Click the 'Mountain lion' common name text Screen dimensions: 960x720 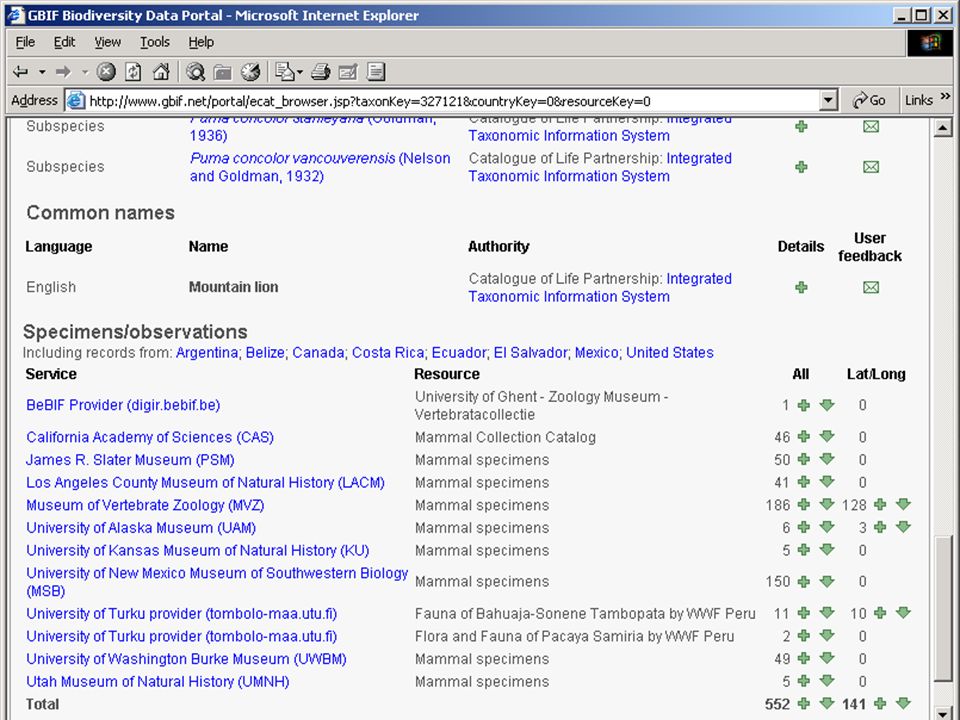click(x=233, y=287)
